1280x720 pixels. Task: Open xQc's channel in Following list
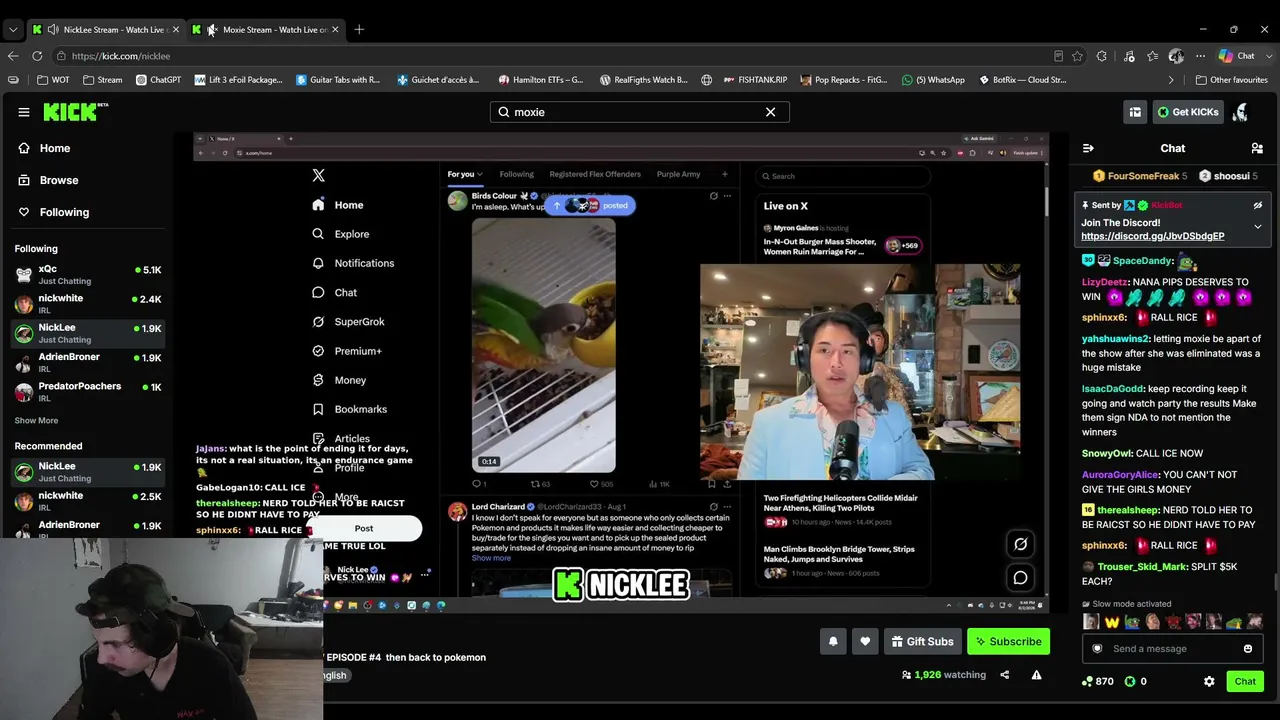88,275
